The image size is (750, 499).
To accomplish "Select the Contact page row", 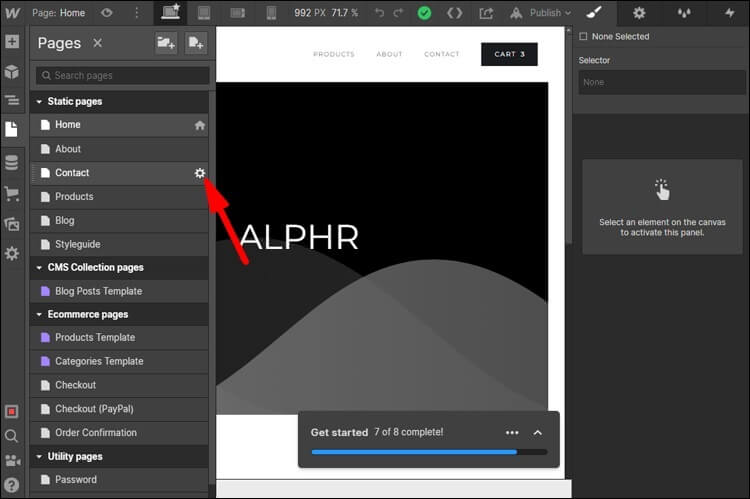I will coord(119,173).
